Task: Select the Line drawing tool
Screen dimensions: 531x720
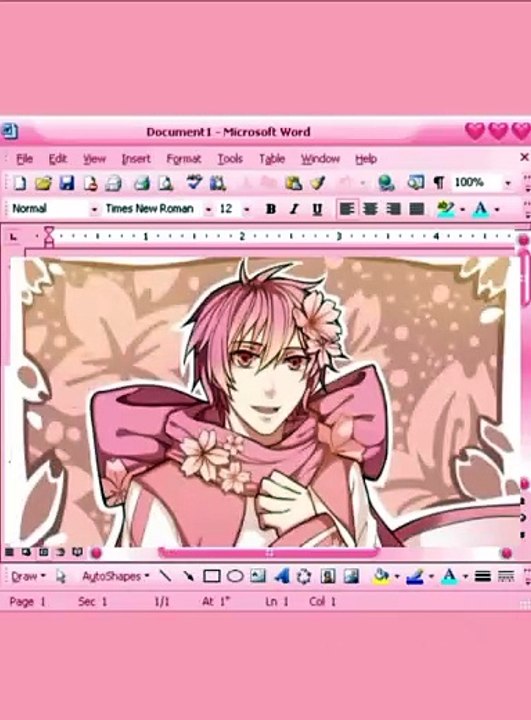Action: point(164,576)
